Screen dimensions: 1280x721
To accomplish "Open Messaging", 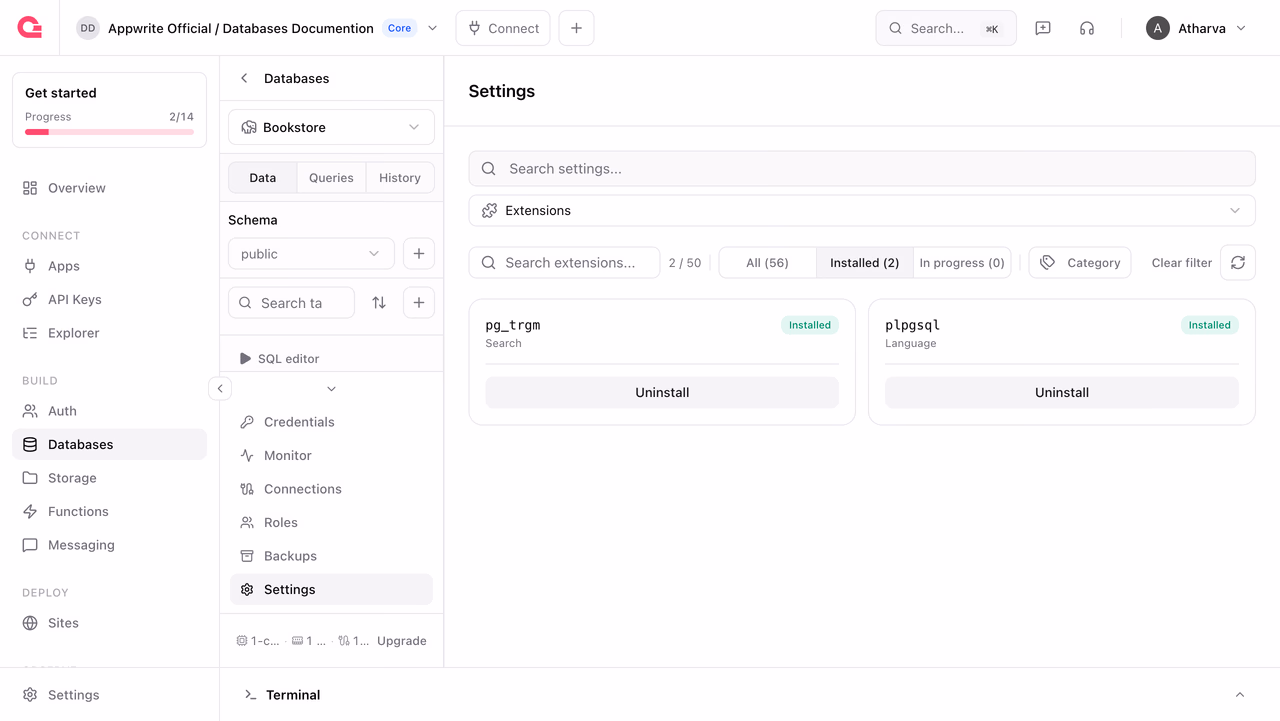I will tap(109, 545).
